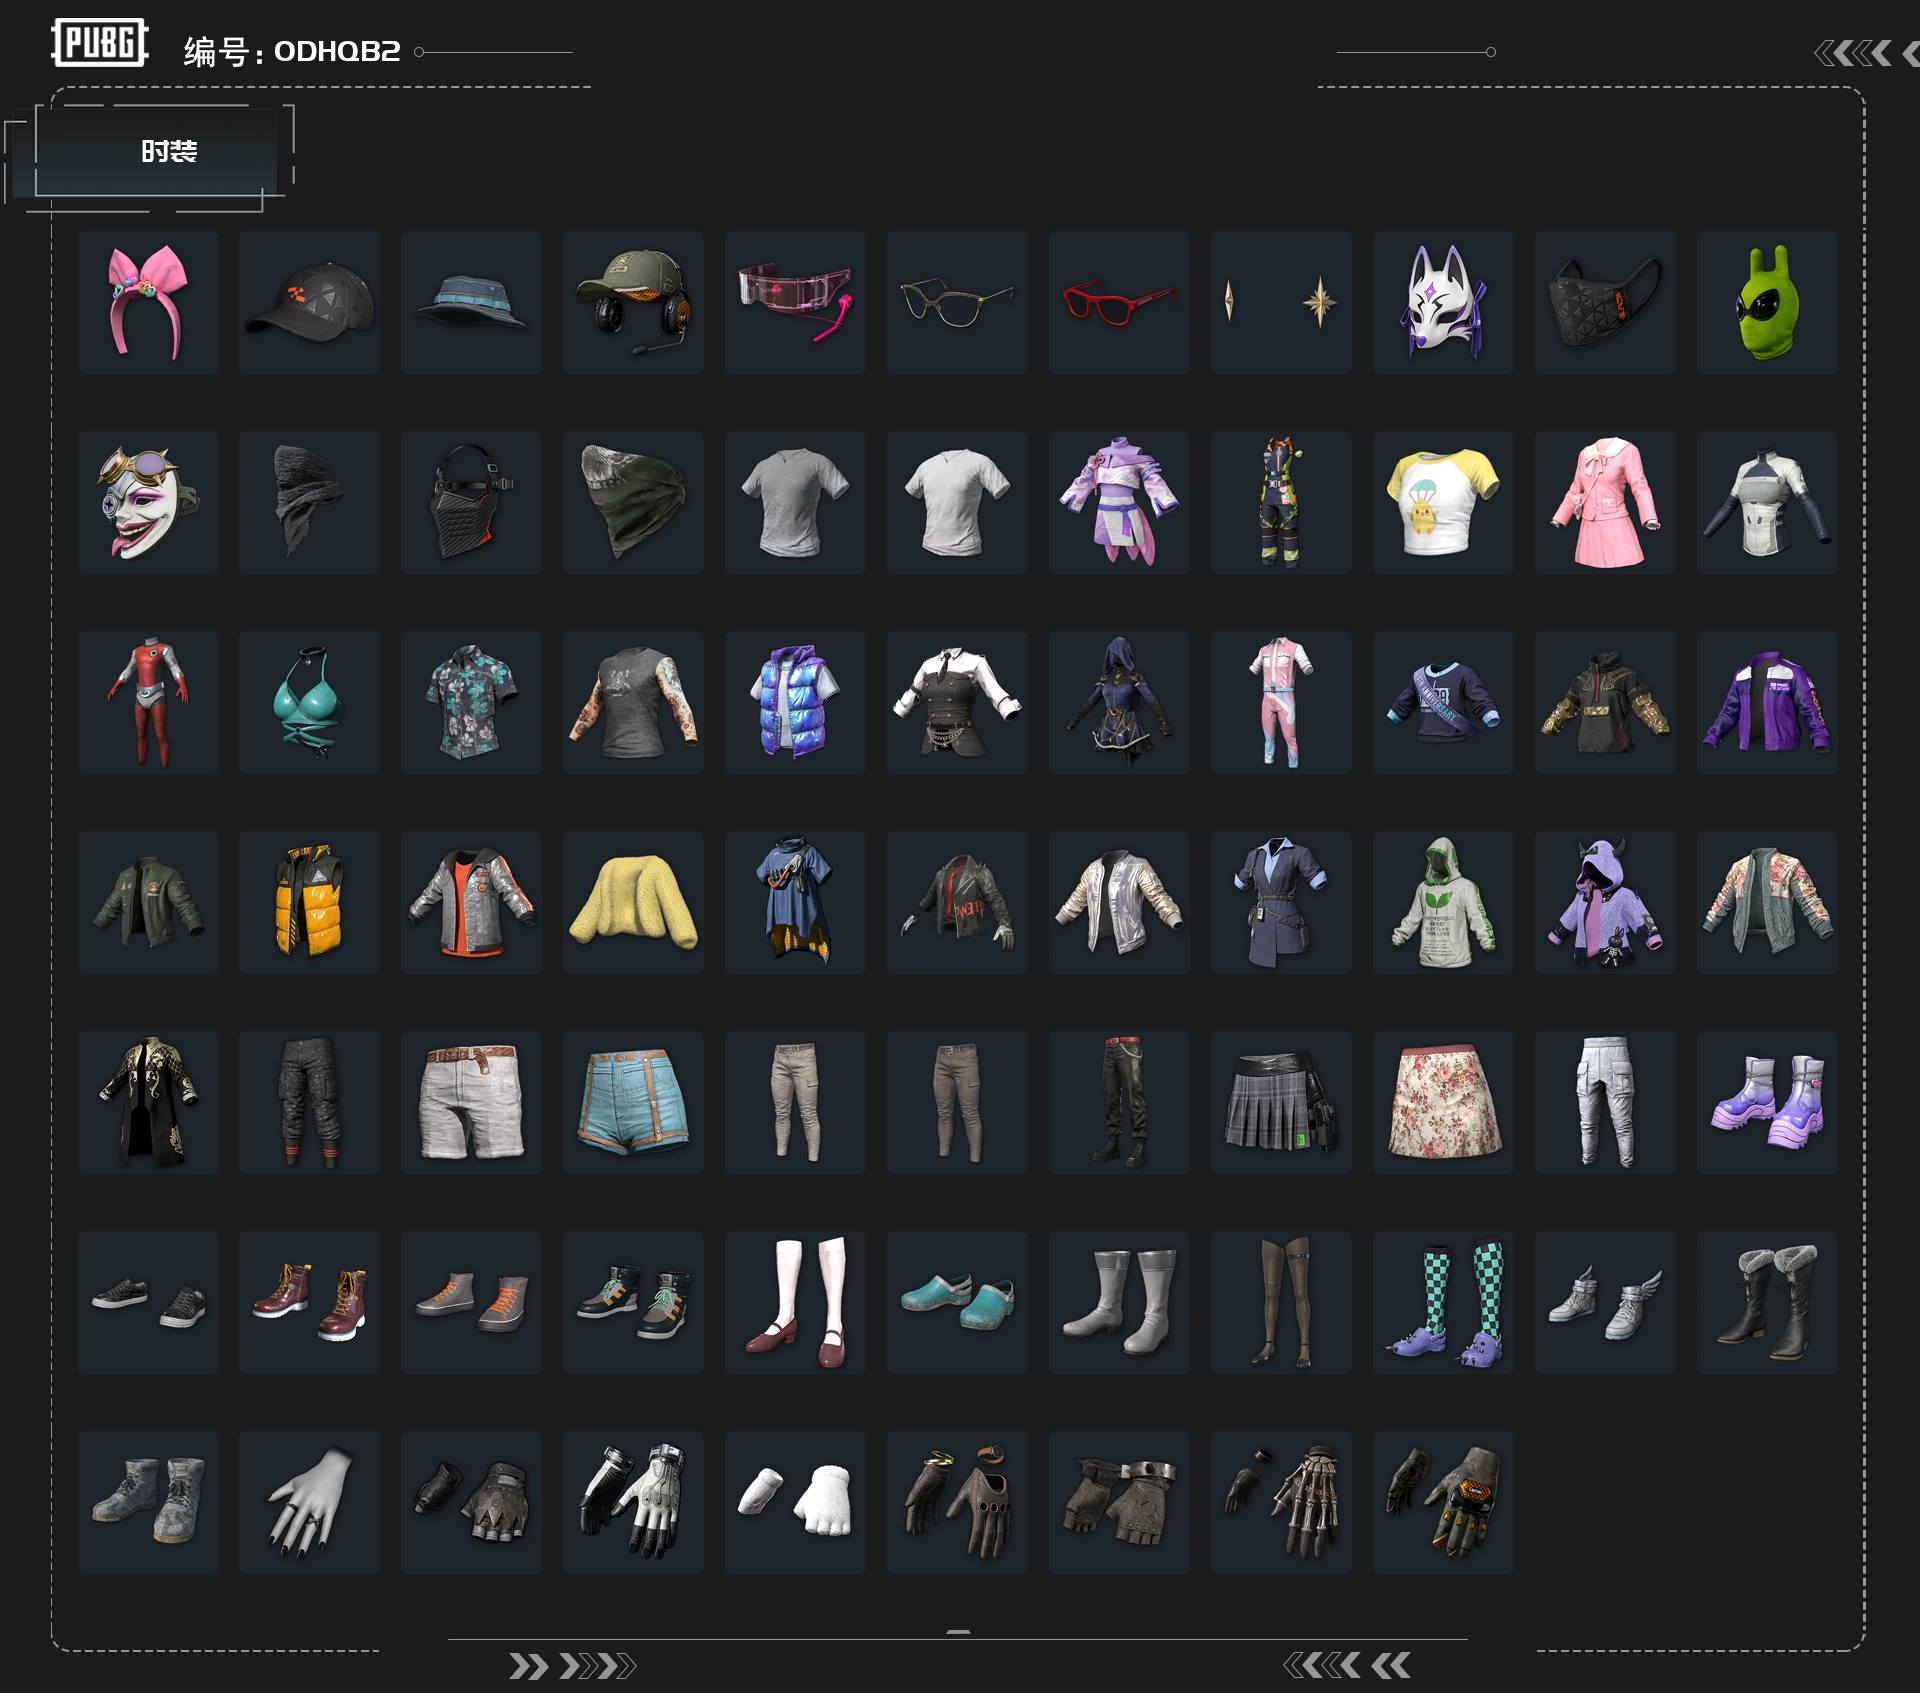
Task: Select the military cap with headset
Action: click(633, 302)
